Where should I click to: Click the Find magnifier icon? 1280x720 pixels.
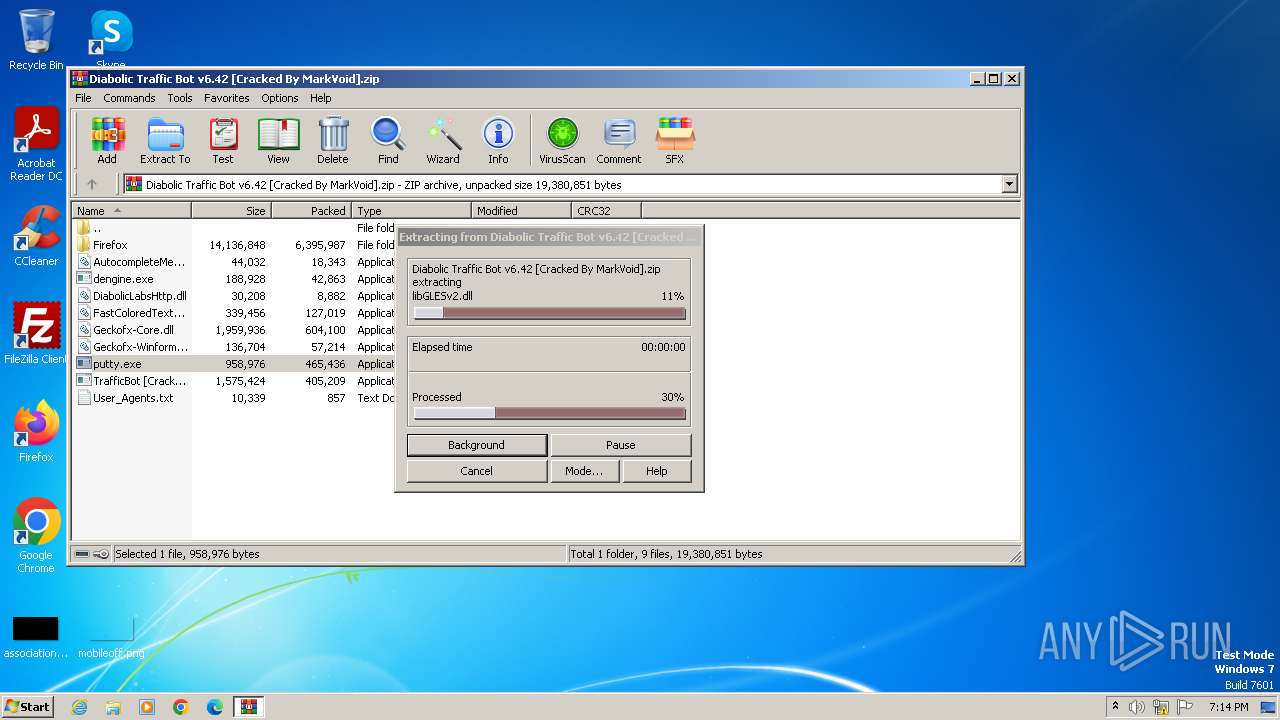pos(388,140)
